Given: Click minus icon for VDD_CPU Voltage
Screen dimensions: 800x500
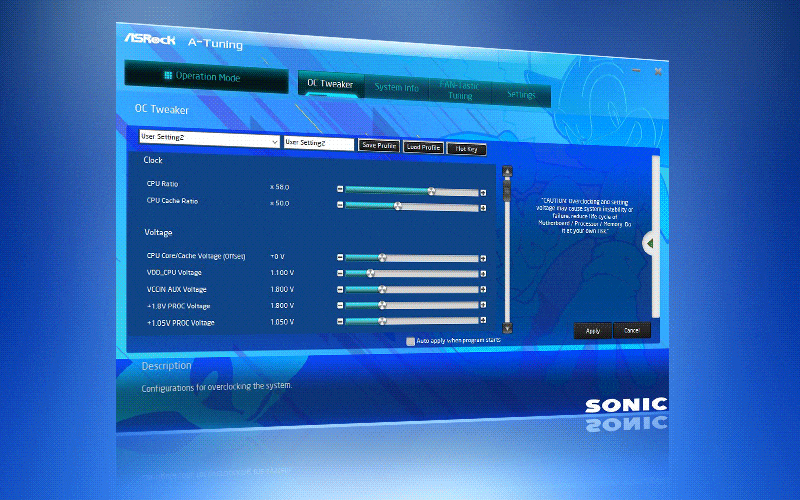Looking at the screenshot, I should point(340,273).
